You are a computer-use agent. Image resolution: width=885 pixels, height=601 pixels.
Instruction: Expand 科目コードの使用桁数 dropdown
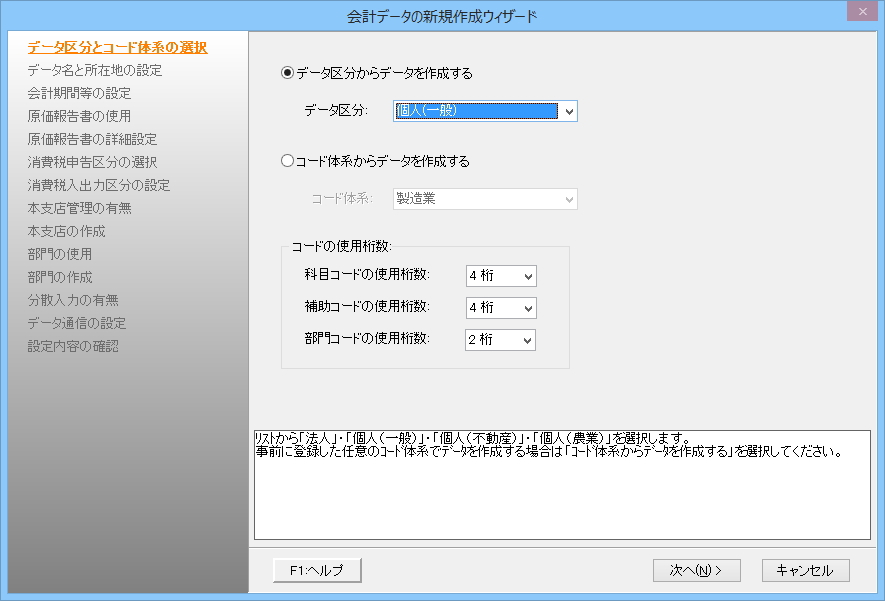point(527,276)
